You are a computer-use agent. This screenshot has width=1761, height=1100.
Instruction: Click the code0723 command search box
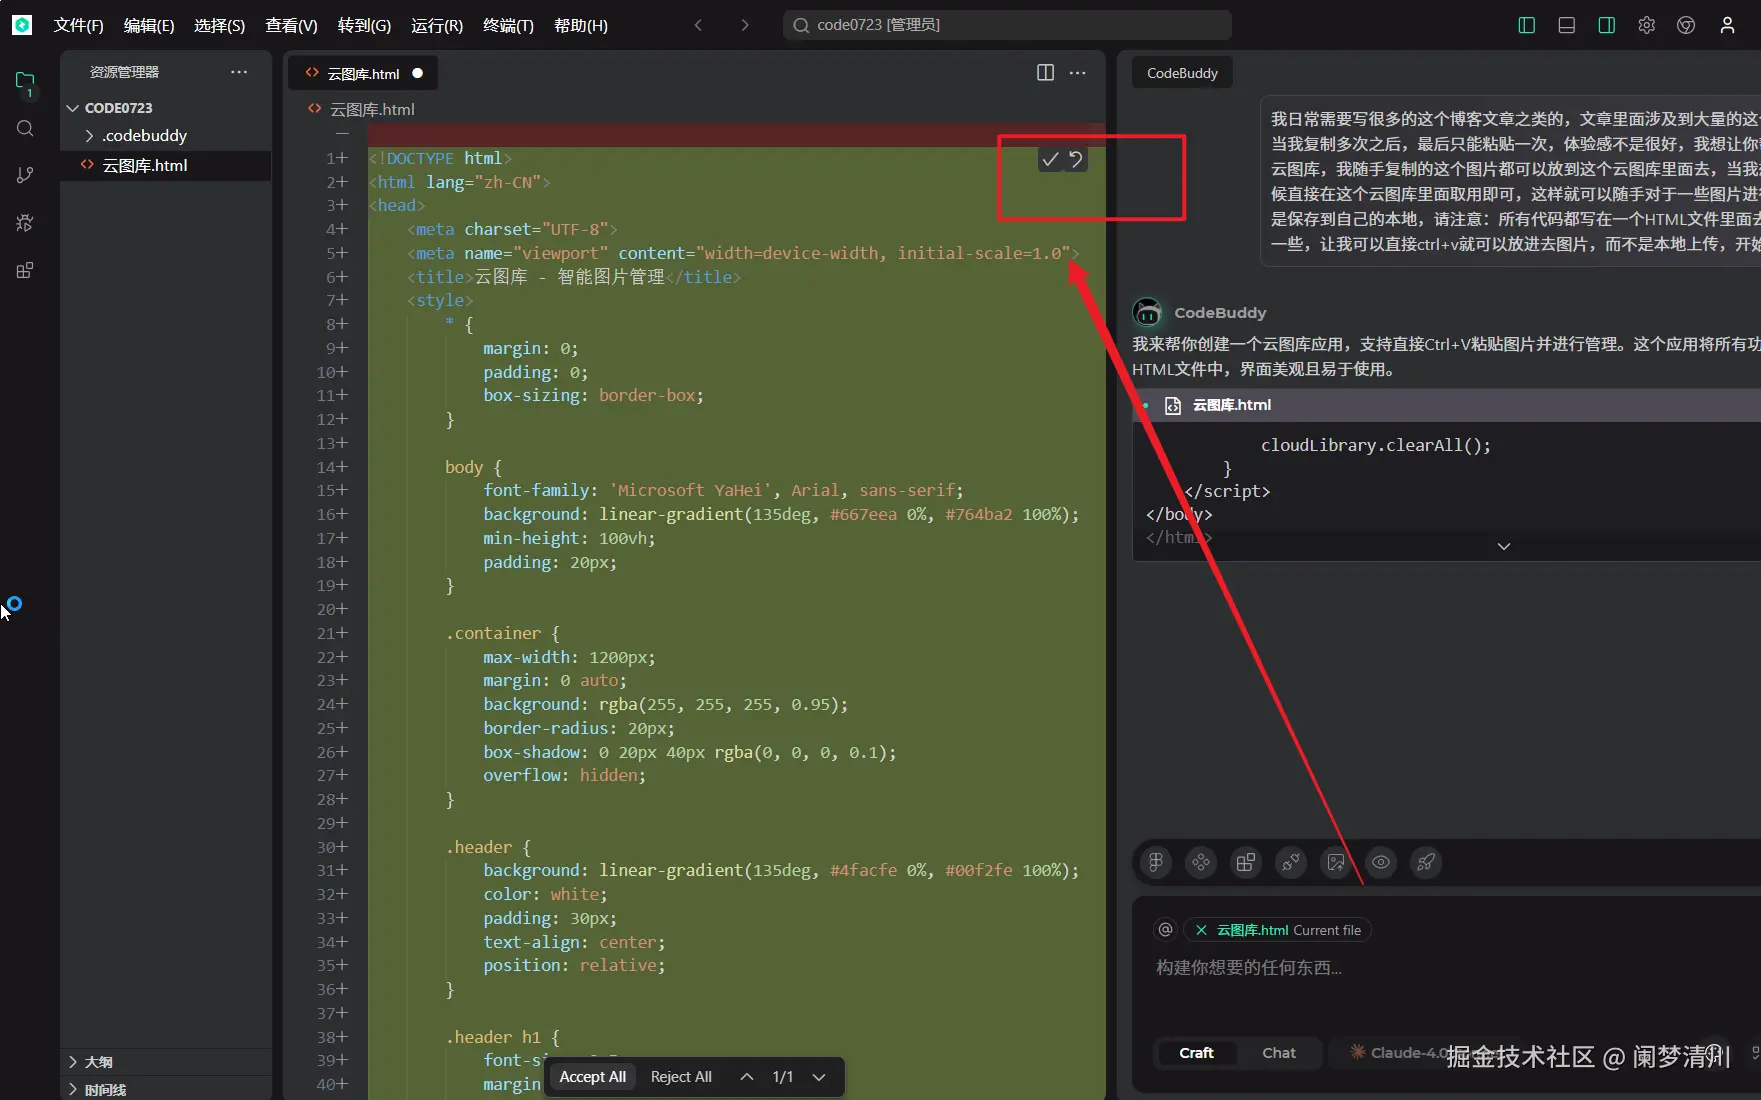[x=1007, y=25]
